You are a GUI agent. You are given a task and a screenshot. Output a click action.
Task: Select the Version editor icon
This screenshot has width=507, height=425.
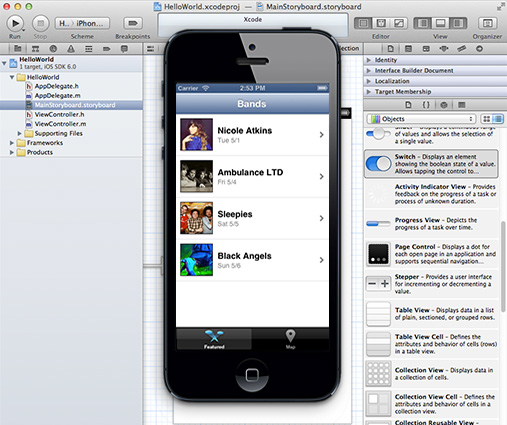click(399, 23)
